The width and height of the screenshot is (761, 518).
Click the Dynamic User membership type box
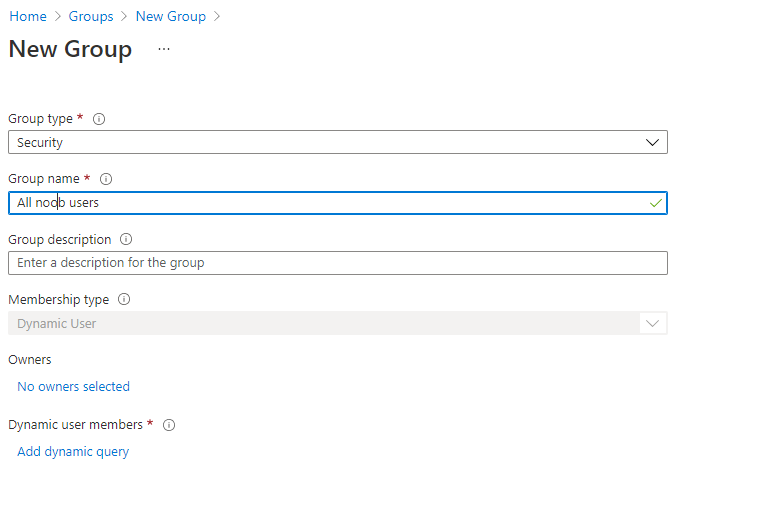338,323
